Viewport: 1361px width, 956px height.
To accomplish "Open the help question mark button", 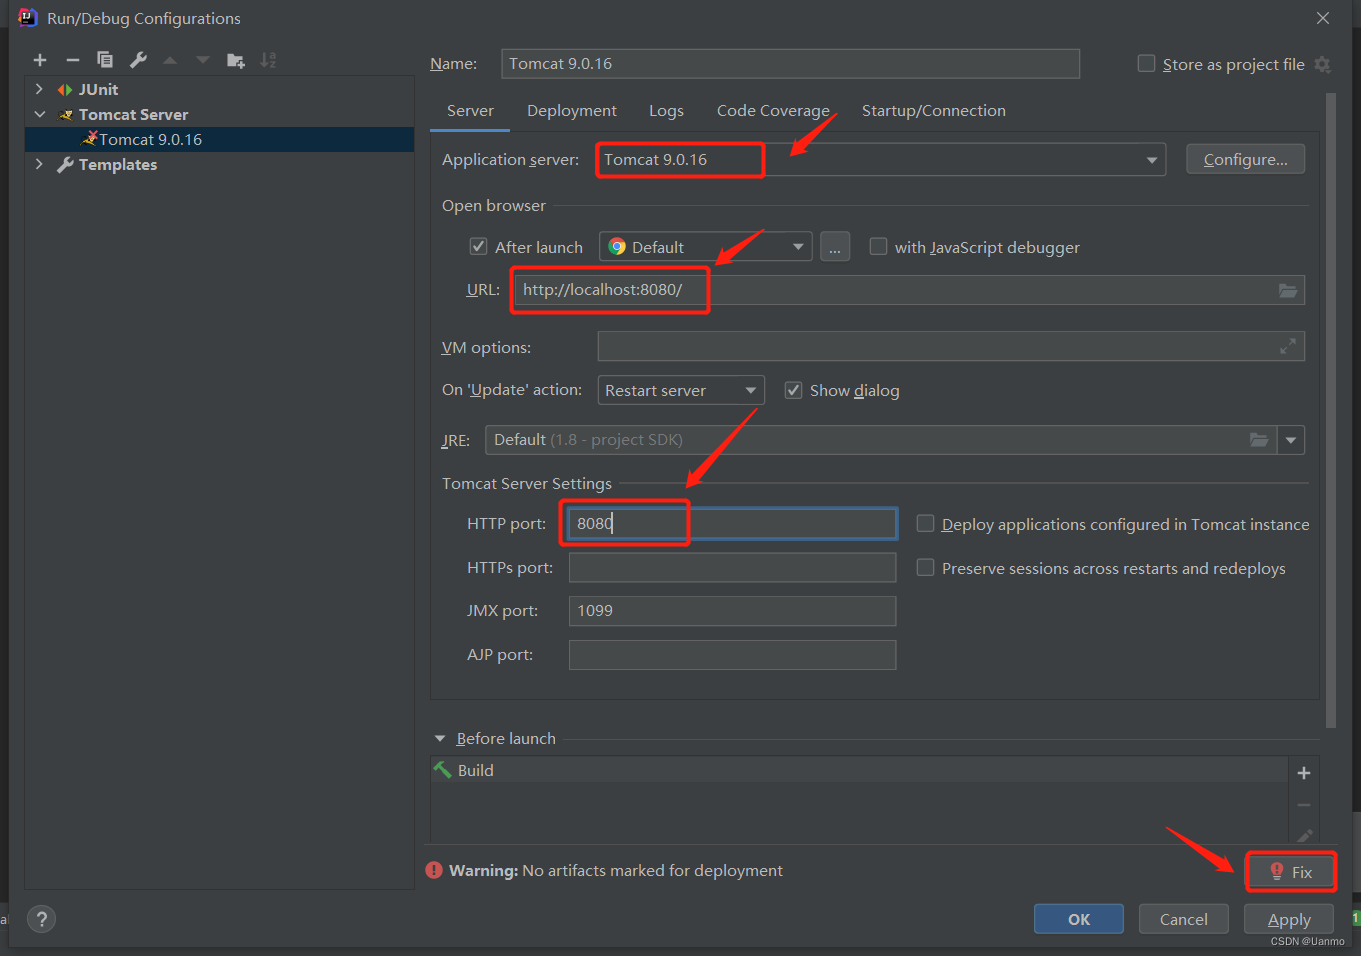I will 41,919.
